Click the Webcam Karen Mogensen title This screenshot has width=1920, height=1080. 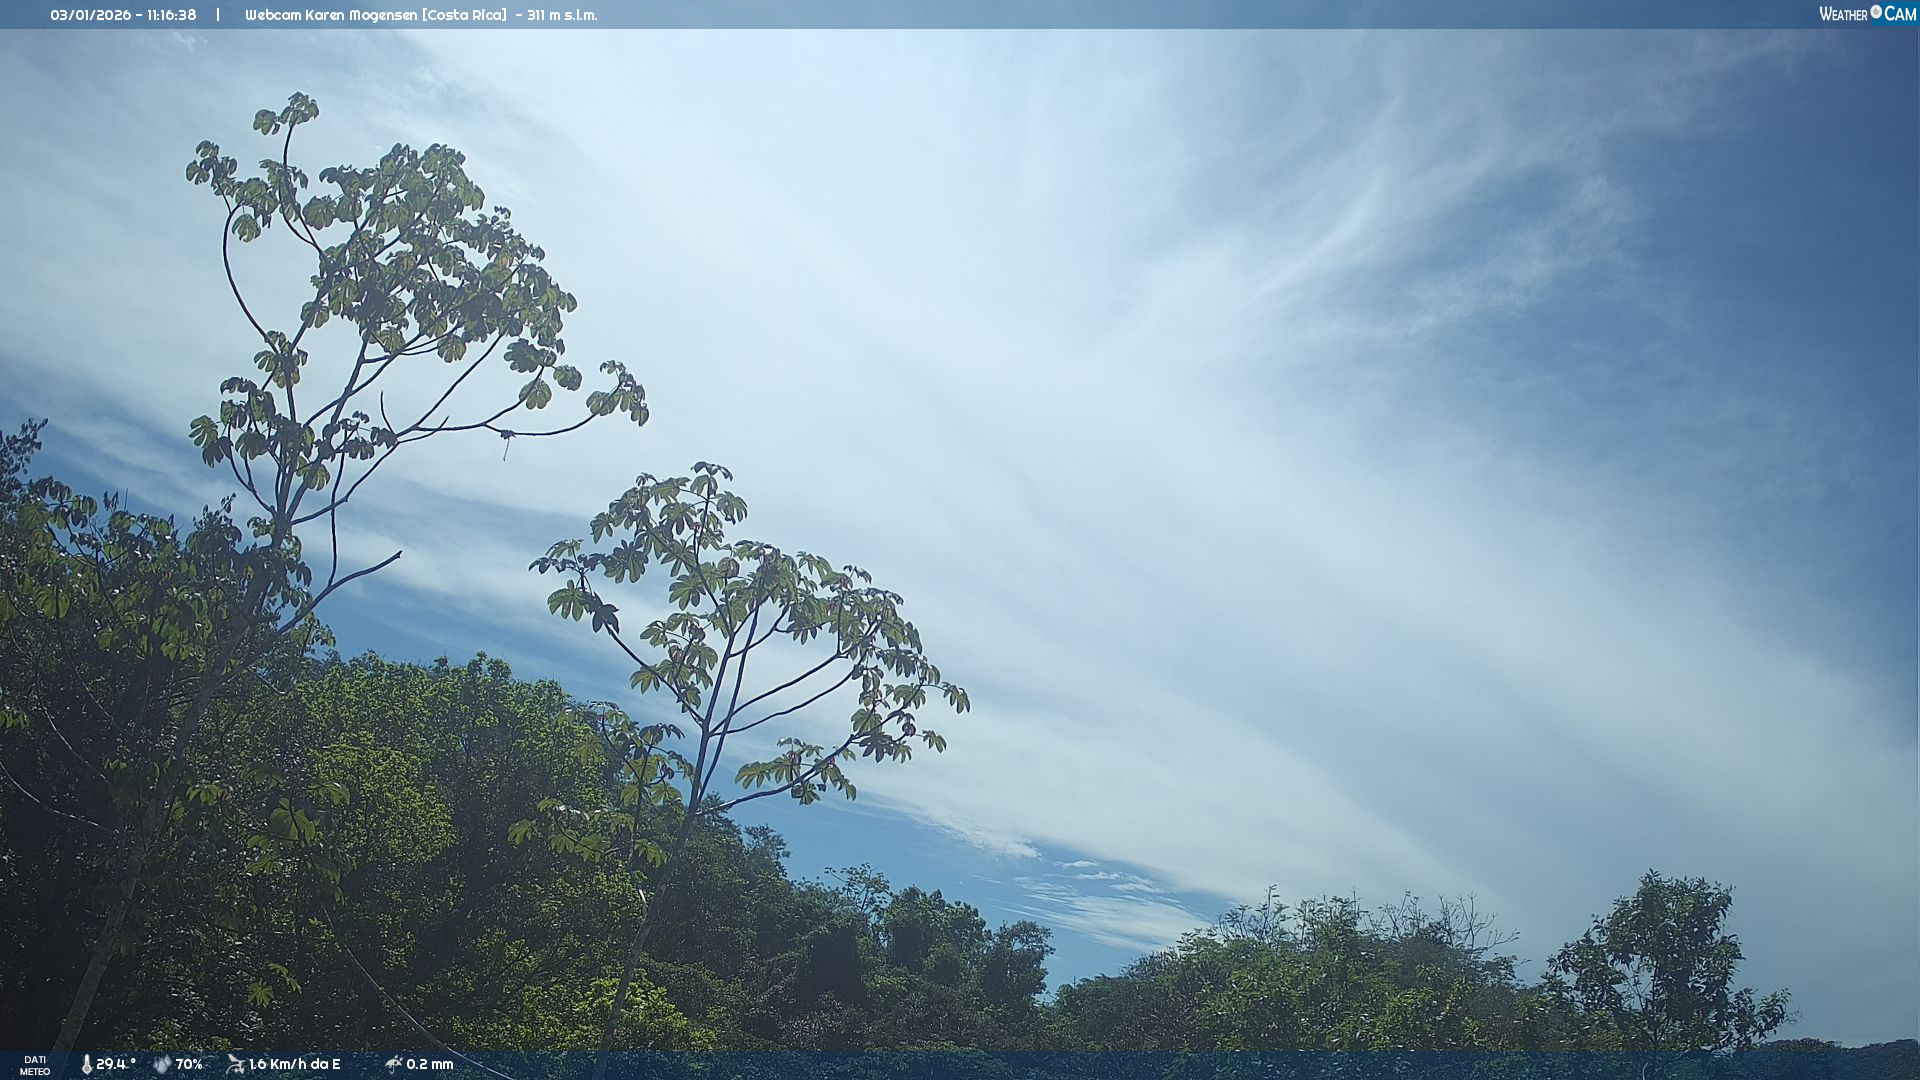click(332, 15)
